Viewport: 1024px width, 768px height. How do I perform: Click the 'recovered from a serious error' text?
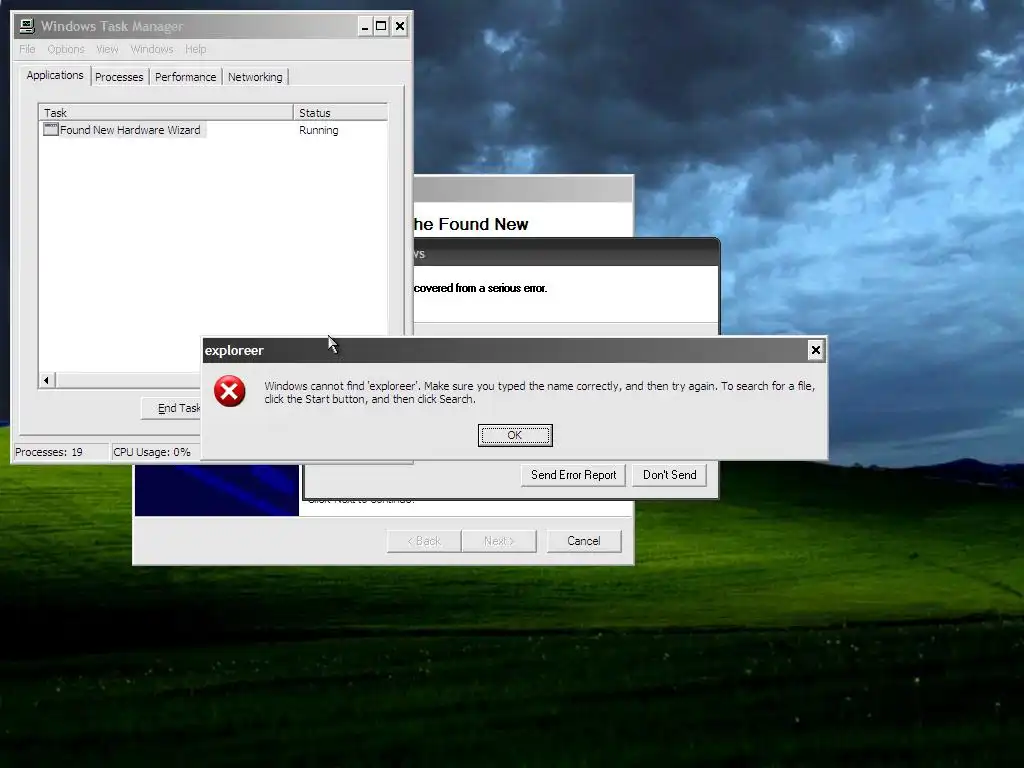481,288
